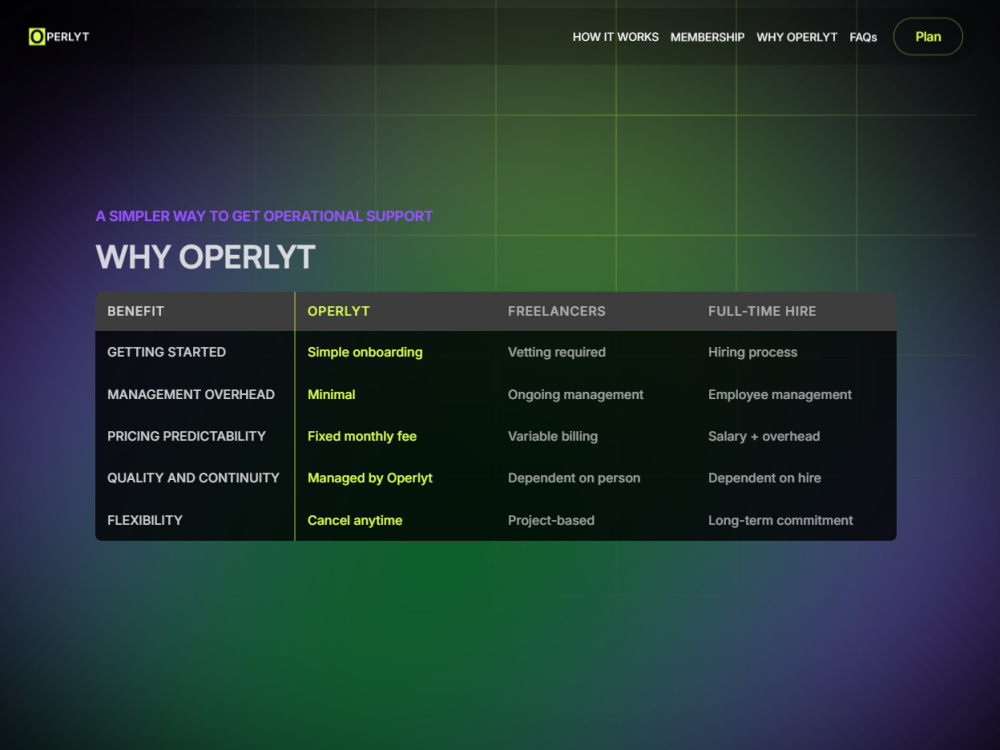
Task: Select the MANAGEMENT OVERHEAD row label
Action: (191, 394)
